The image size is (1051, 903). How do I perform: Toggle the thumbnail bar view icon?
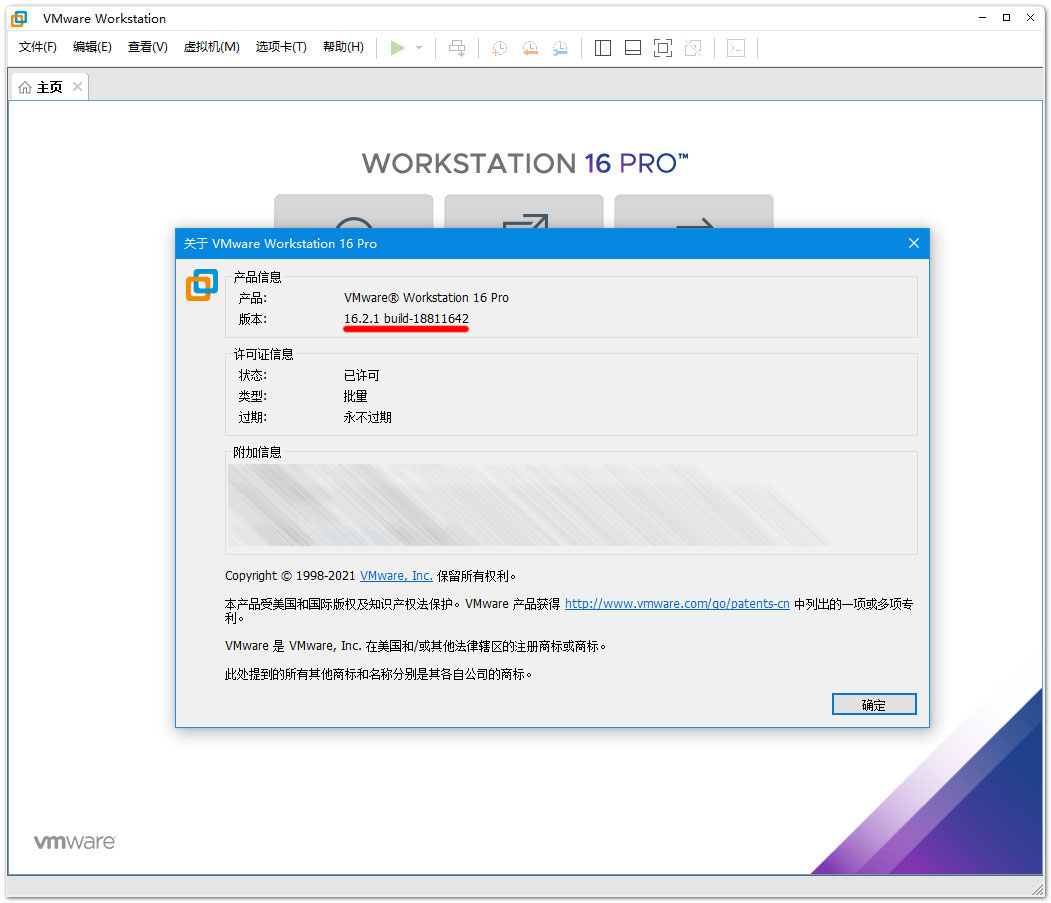633,48
